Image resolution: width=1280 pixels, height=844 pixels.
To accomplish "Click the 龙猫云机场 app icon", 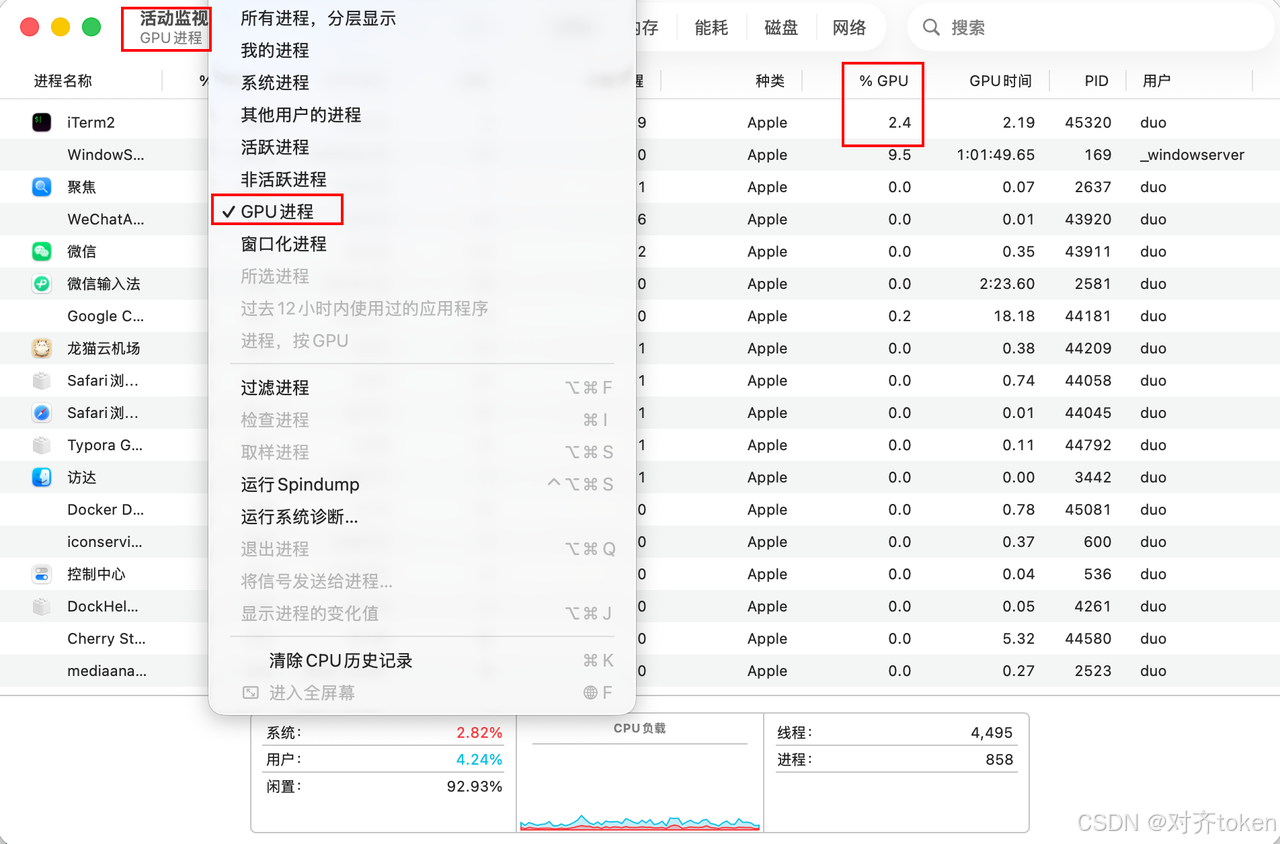I will tap(41, 348).
